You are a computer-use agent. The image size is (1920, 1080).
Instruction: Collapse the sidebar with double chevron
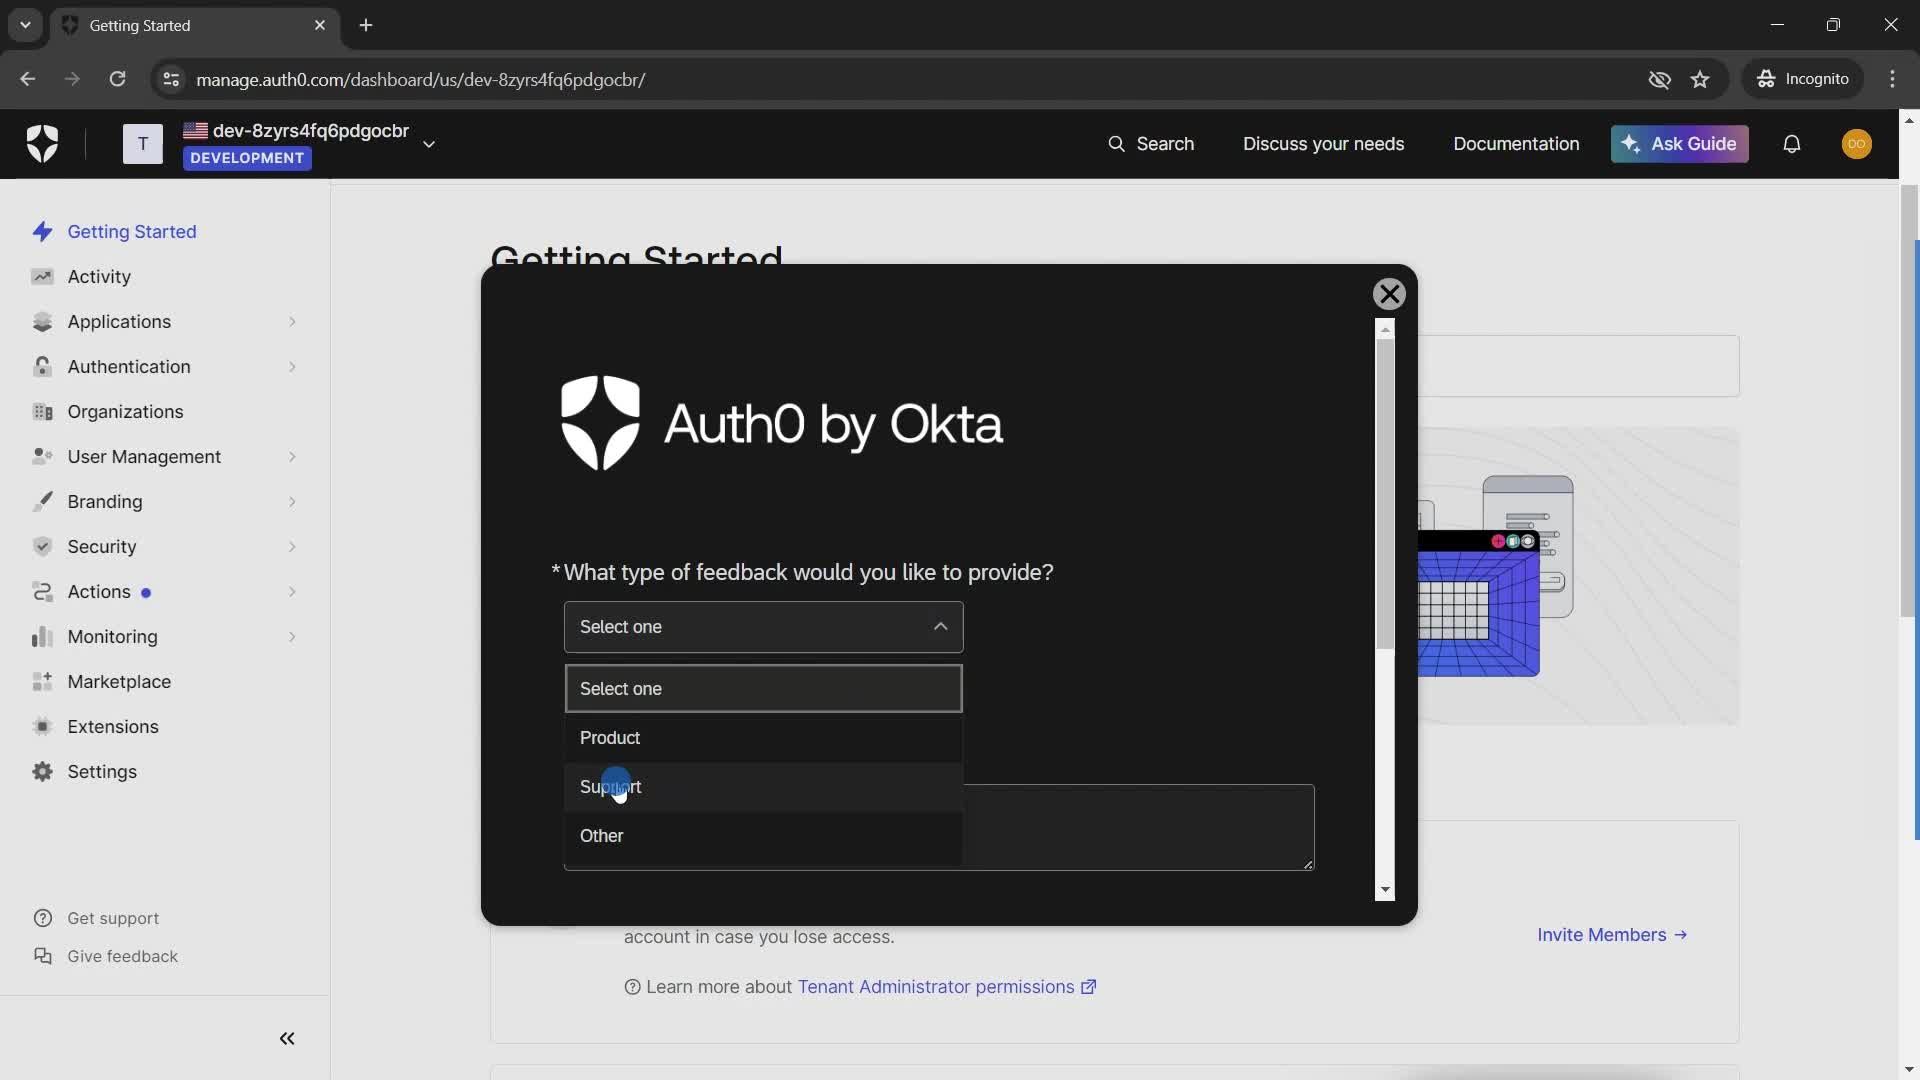point(287,1039)
